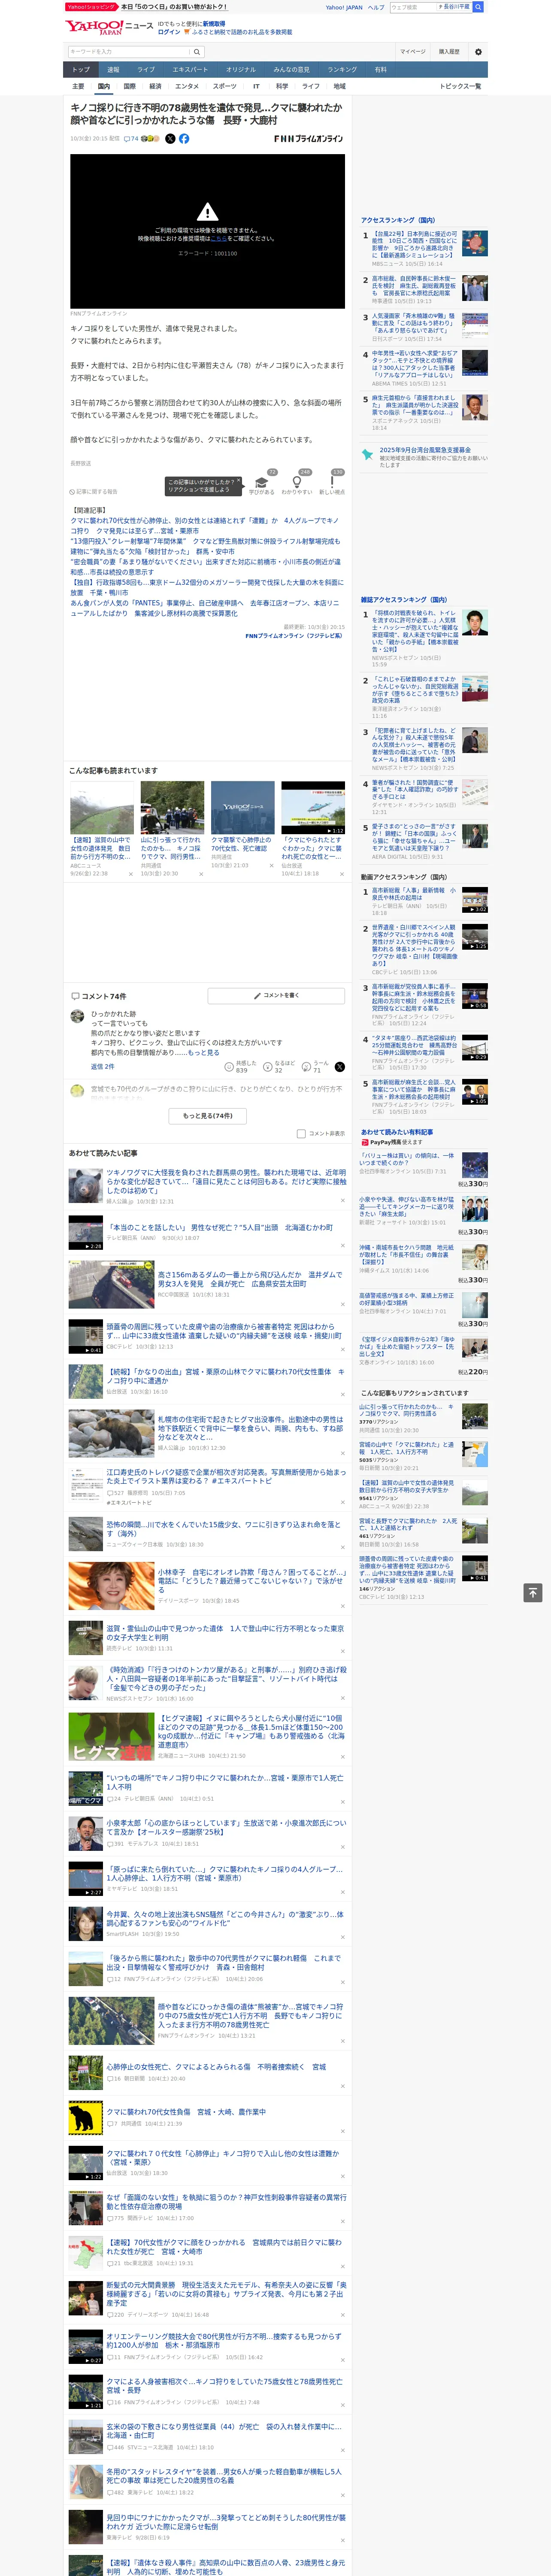Share first comment on X icon
551x2576 pixels.
pyautogui.click(x=339, y=1067)
